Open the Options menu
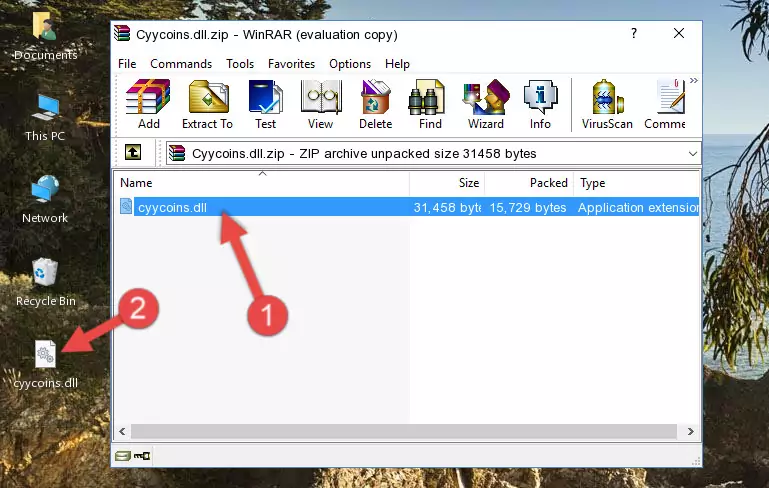This screenshot has height=488, width=769. tap(350, 64)
